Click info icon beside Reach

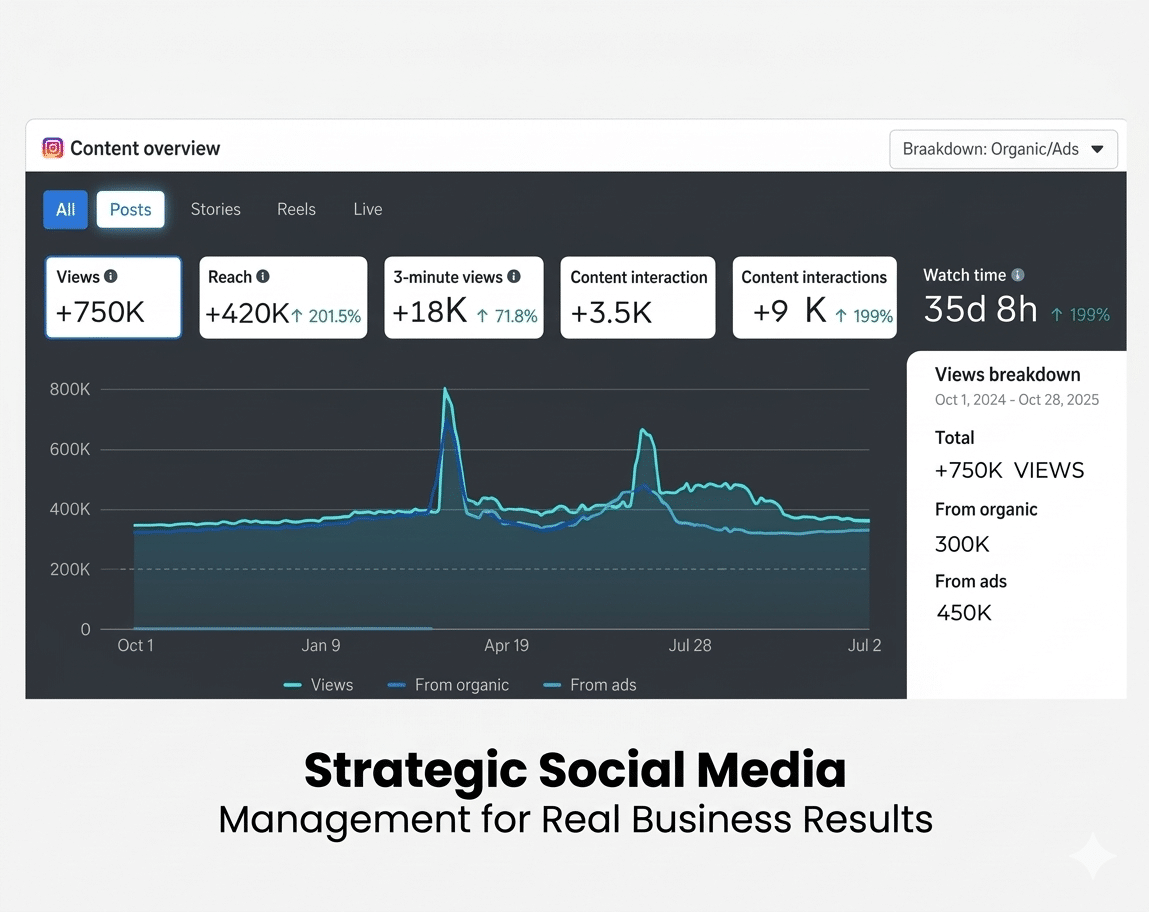tap(263, 277)
